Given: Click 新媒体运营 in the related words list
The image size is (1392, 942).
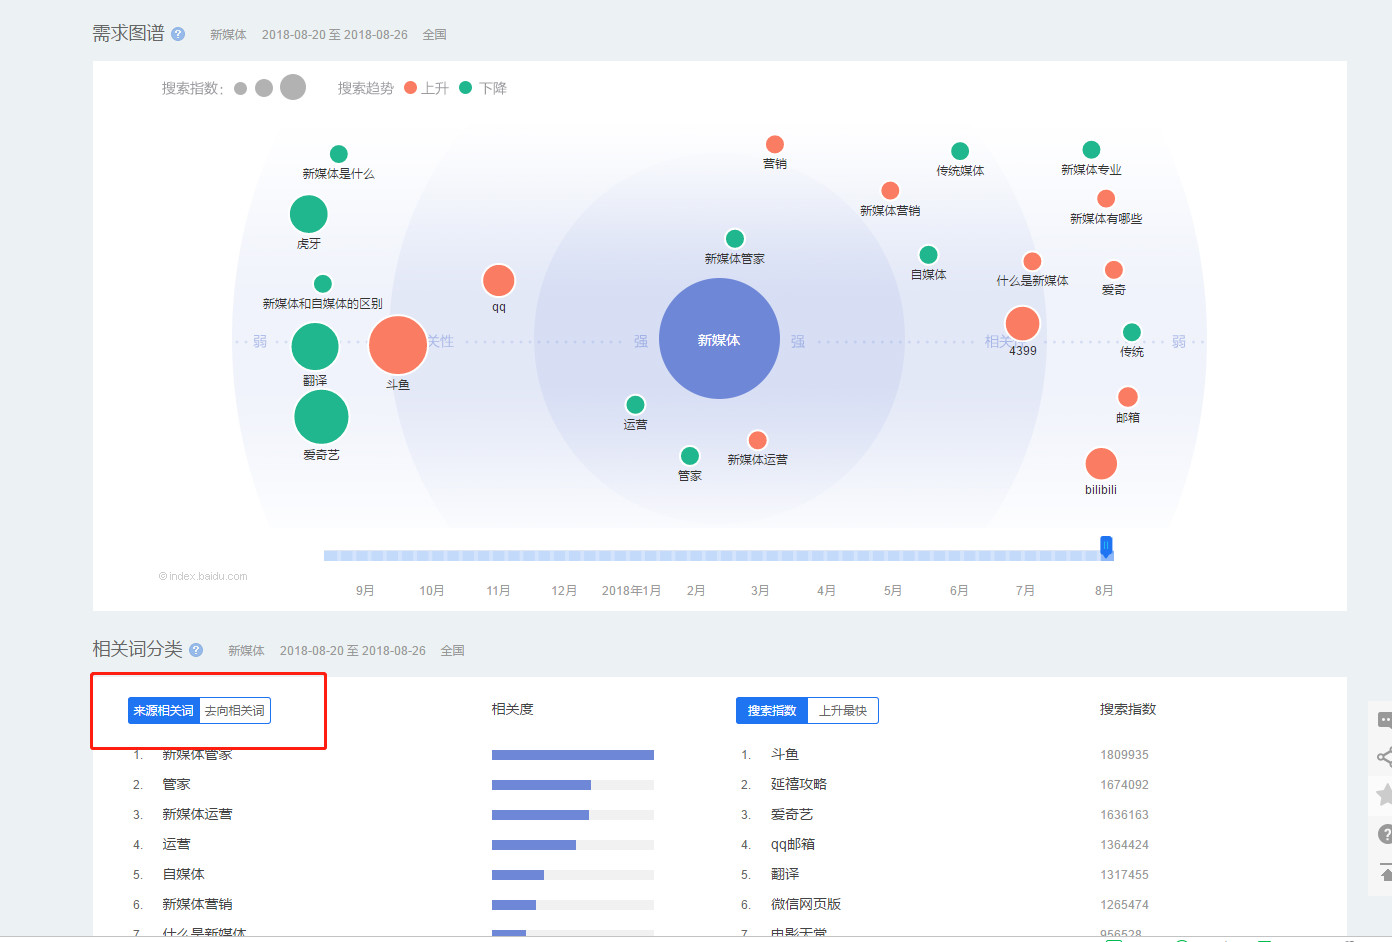Looking at the screenshot, I should [x=197, y=815].
